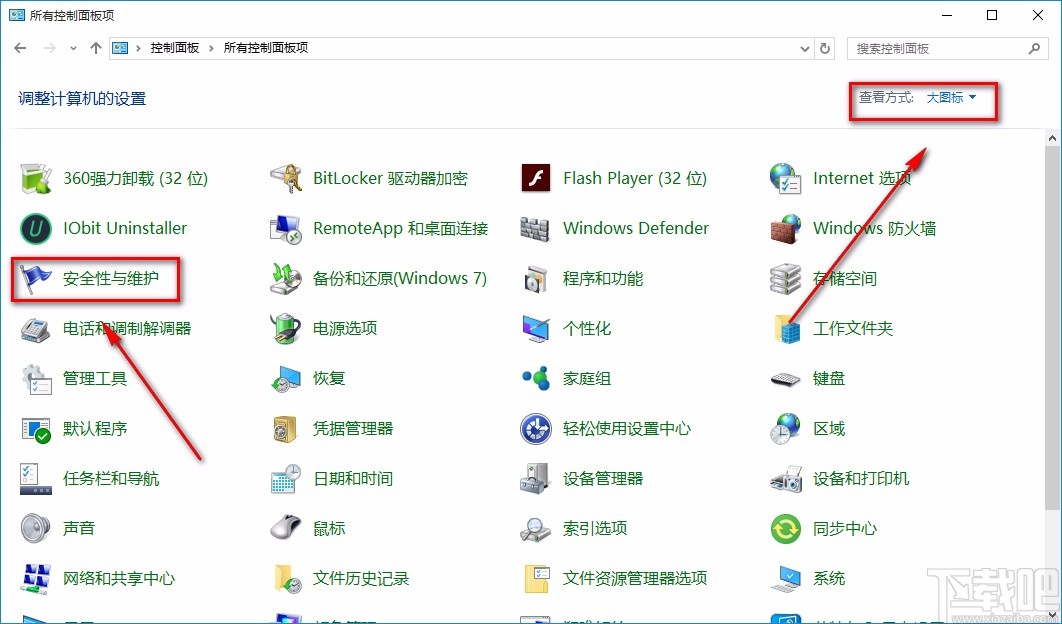The width and height of the screenshot is (1062, 624).
Task: Open 声音 (Sound) settings
Action: pyautogui.click(x=80, y=528)
